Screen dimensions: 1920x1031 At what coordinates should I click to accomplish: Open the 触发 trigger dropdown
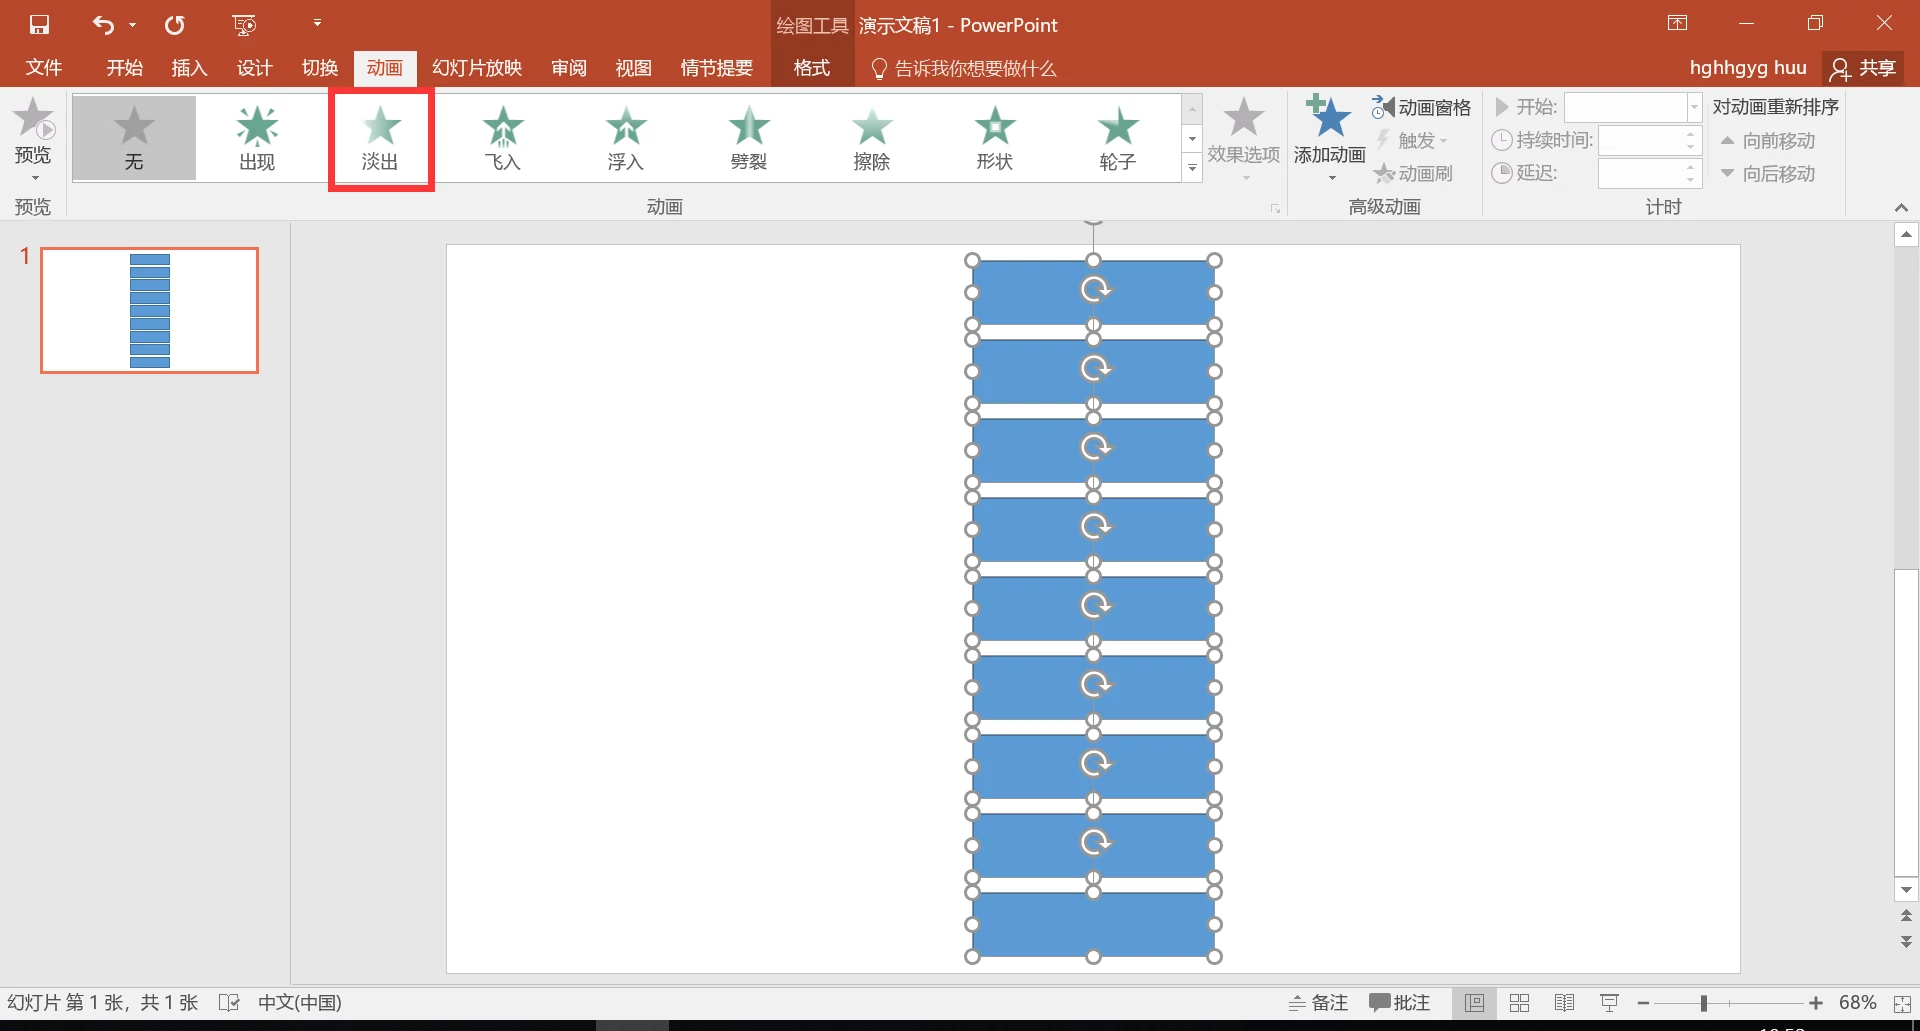coord(1411,140)
